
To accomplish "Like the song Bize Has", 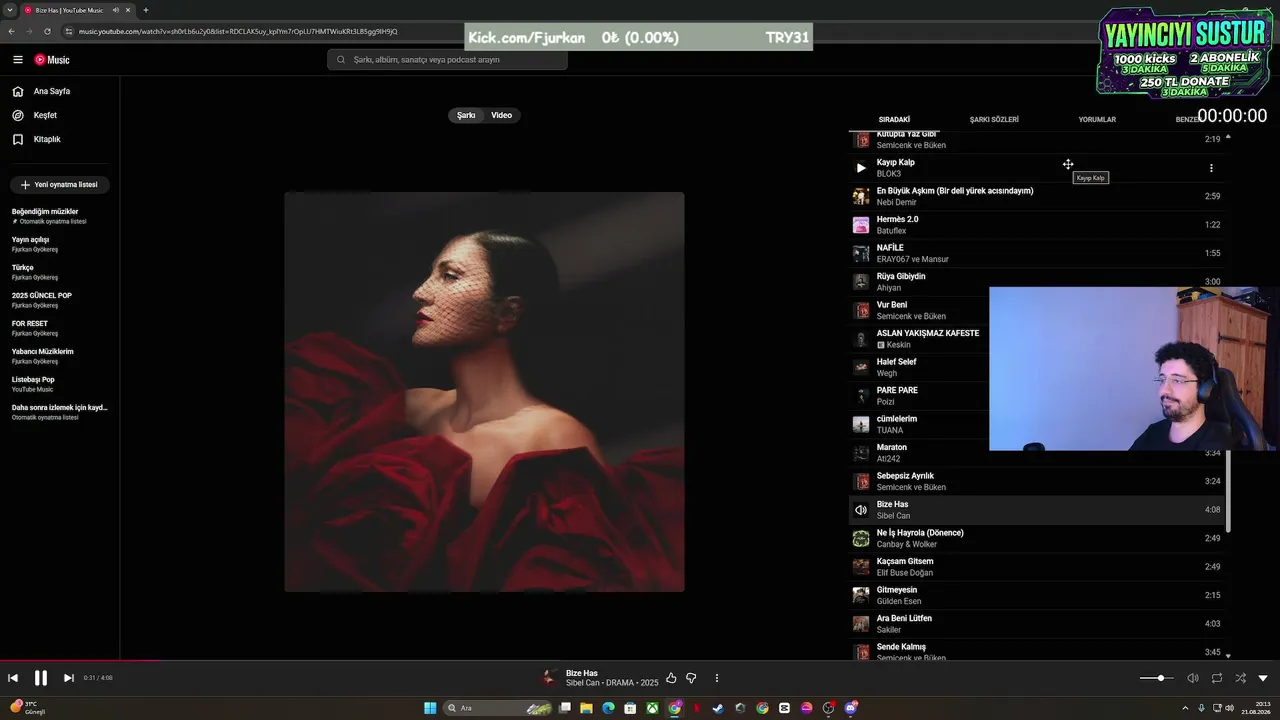I will 671,678.
